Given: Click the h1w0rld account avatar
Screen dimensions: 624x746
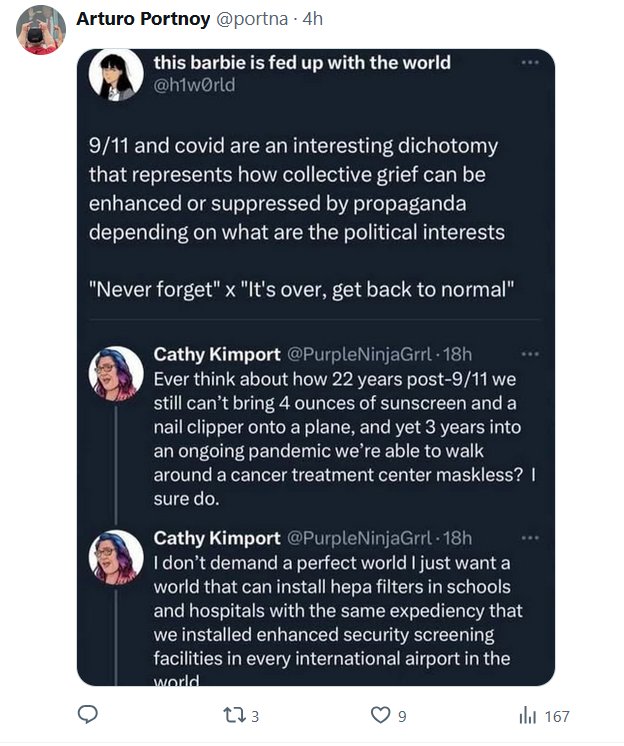Looking at the screenshot, I should click(117, 75).
